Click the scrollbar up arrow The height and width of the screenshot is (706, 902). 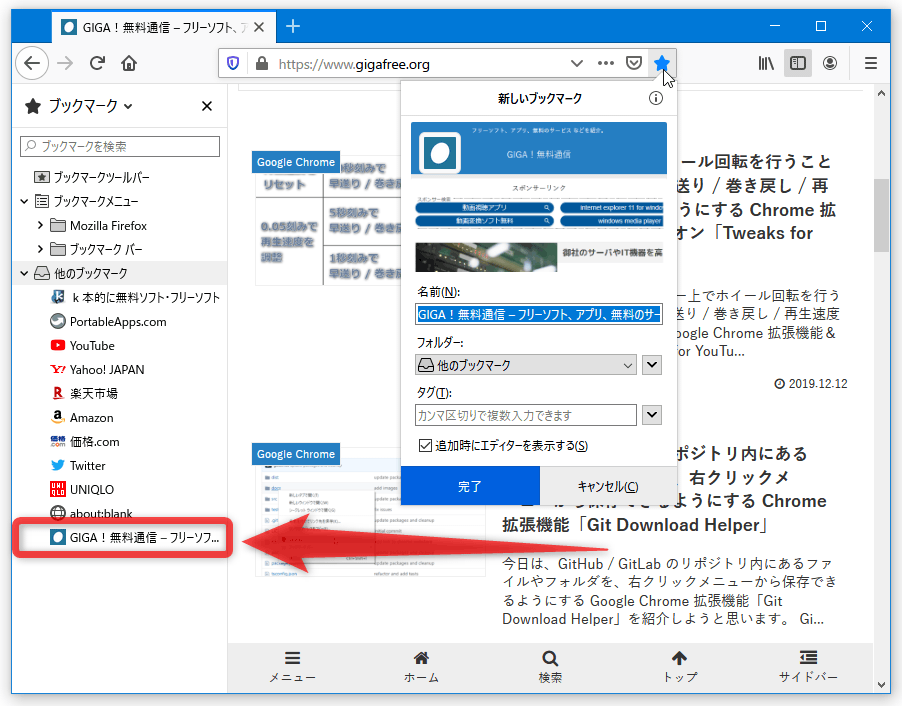[x=881, y=93]
